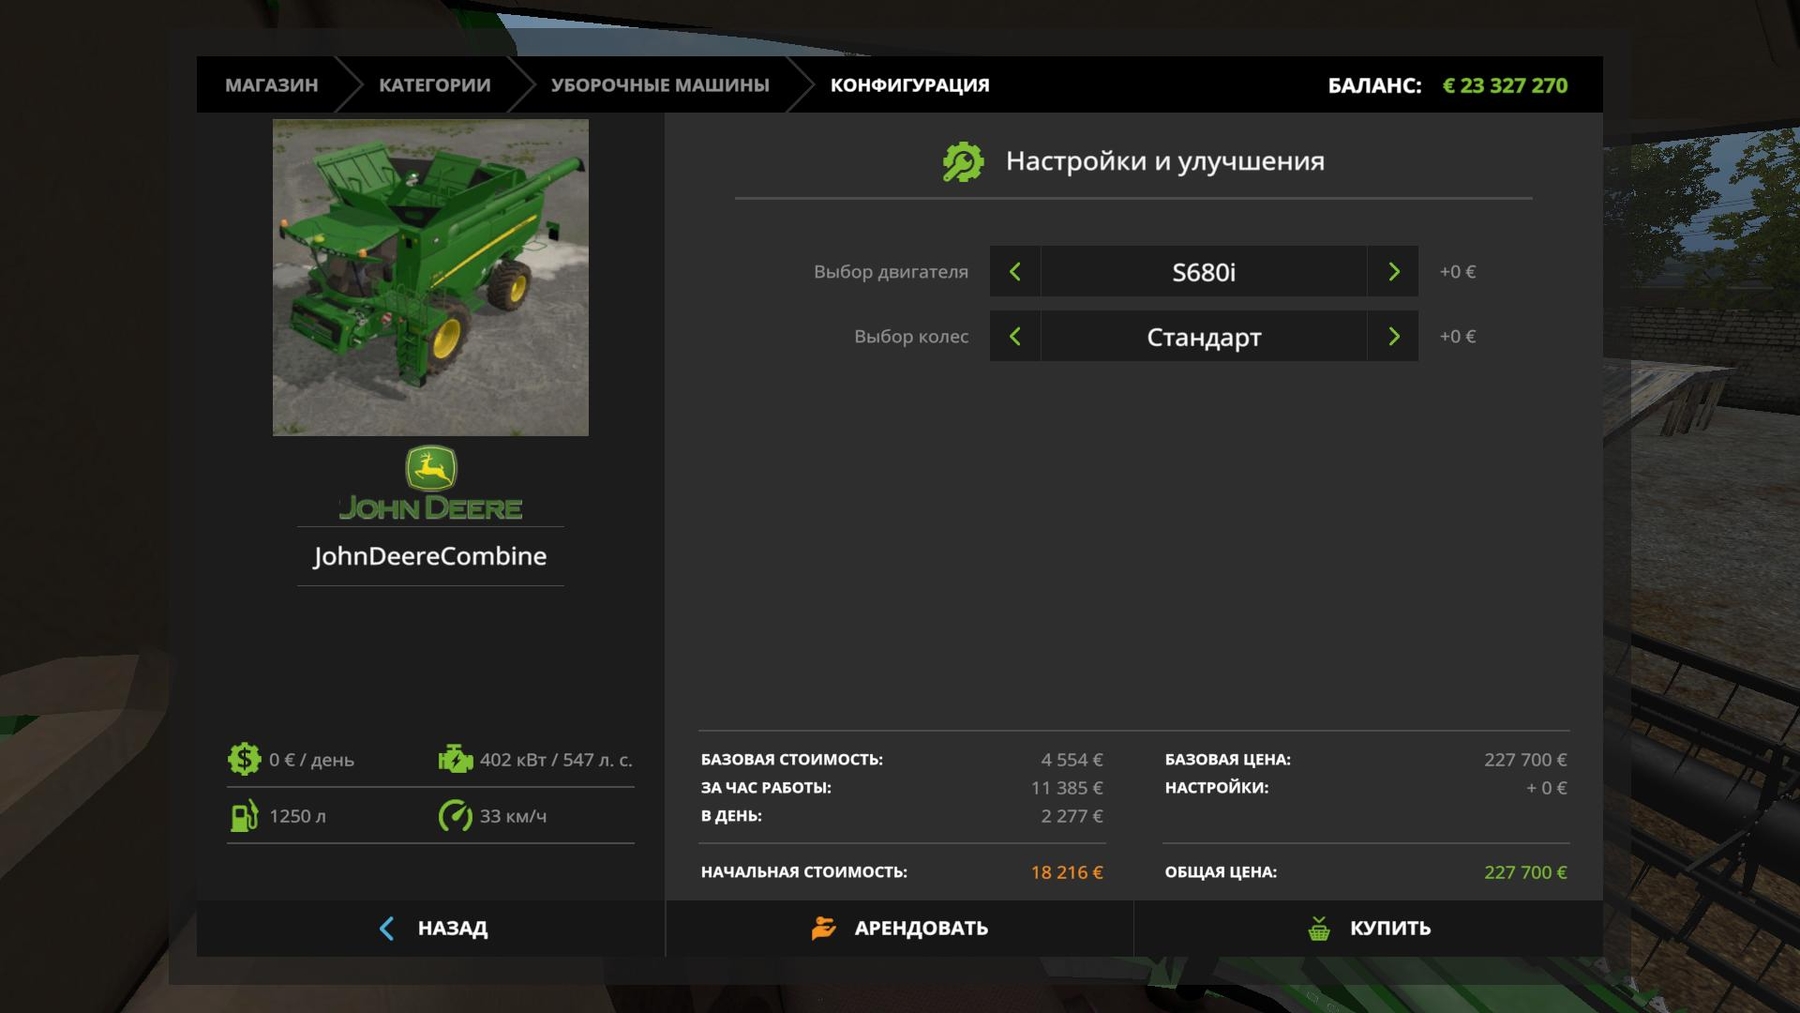Open the Категории breadcrumb tab
This screenshot has width=1800, height=1013.
(x=434, y=86)
